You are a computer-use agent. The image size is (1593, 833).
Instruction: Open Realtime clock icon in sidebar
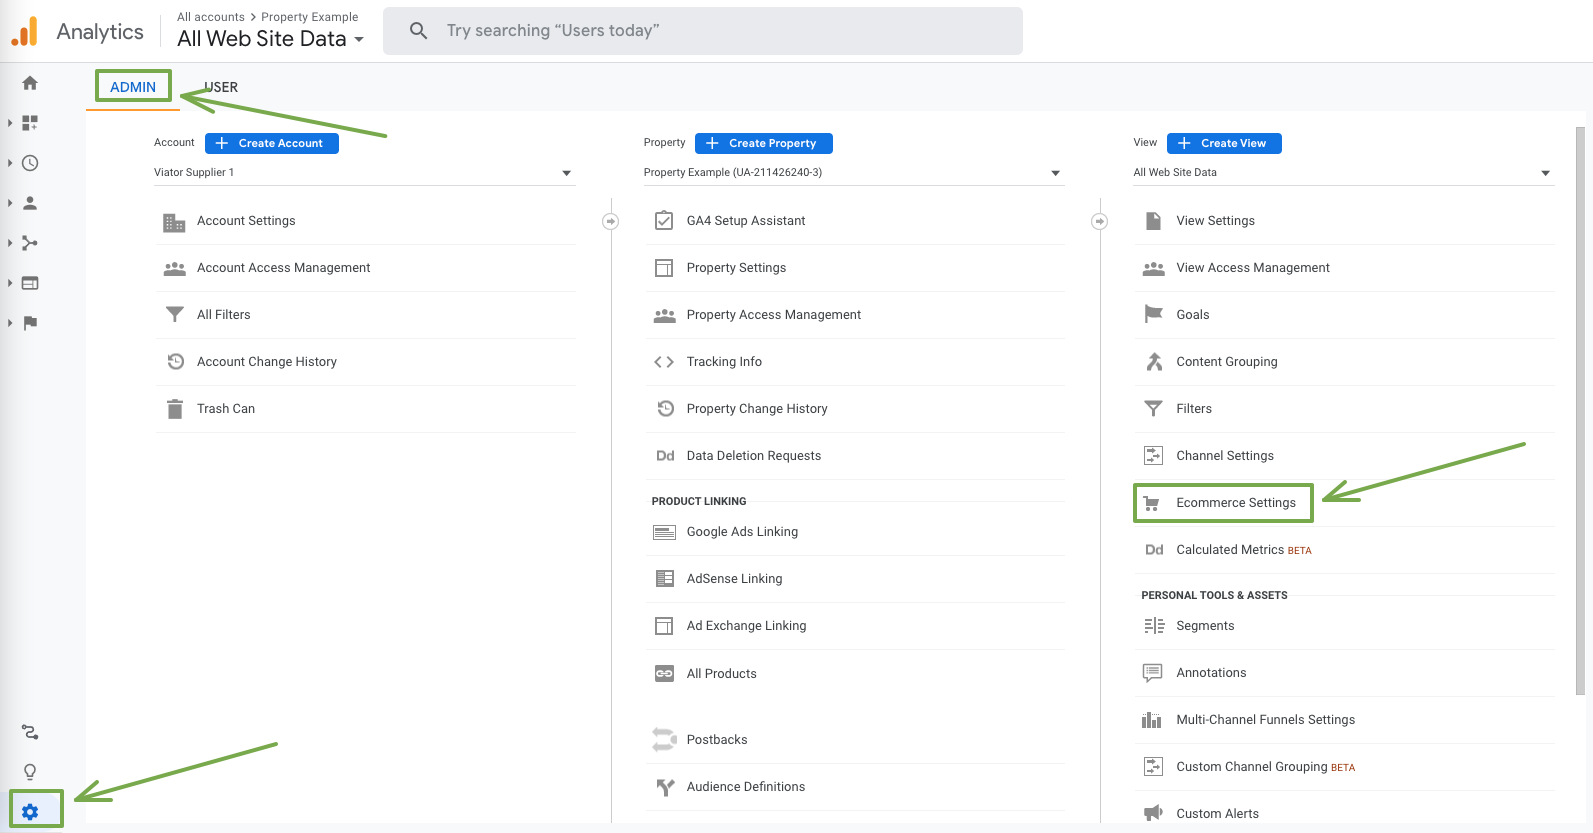click(30, 163)
